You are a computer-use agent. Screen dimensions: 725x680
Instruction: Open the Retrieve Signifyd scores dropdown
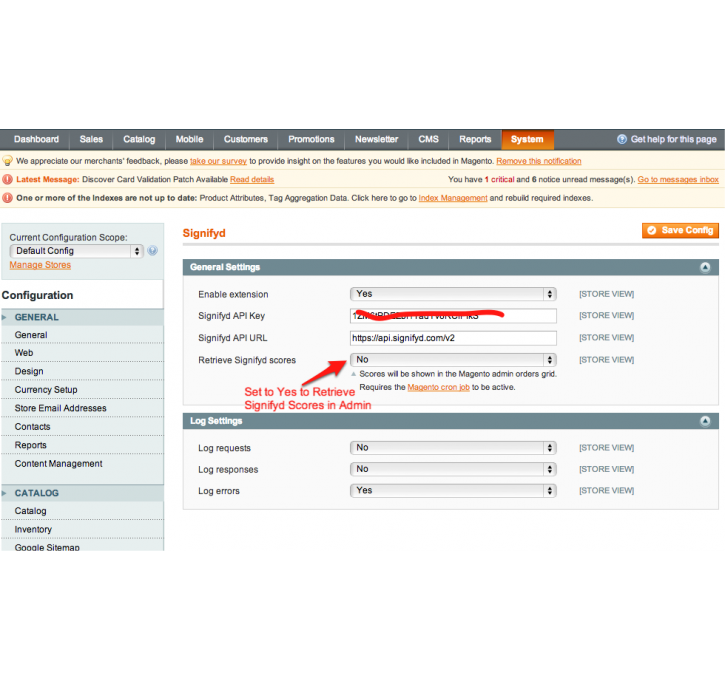pos(453,360)
